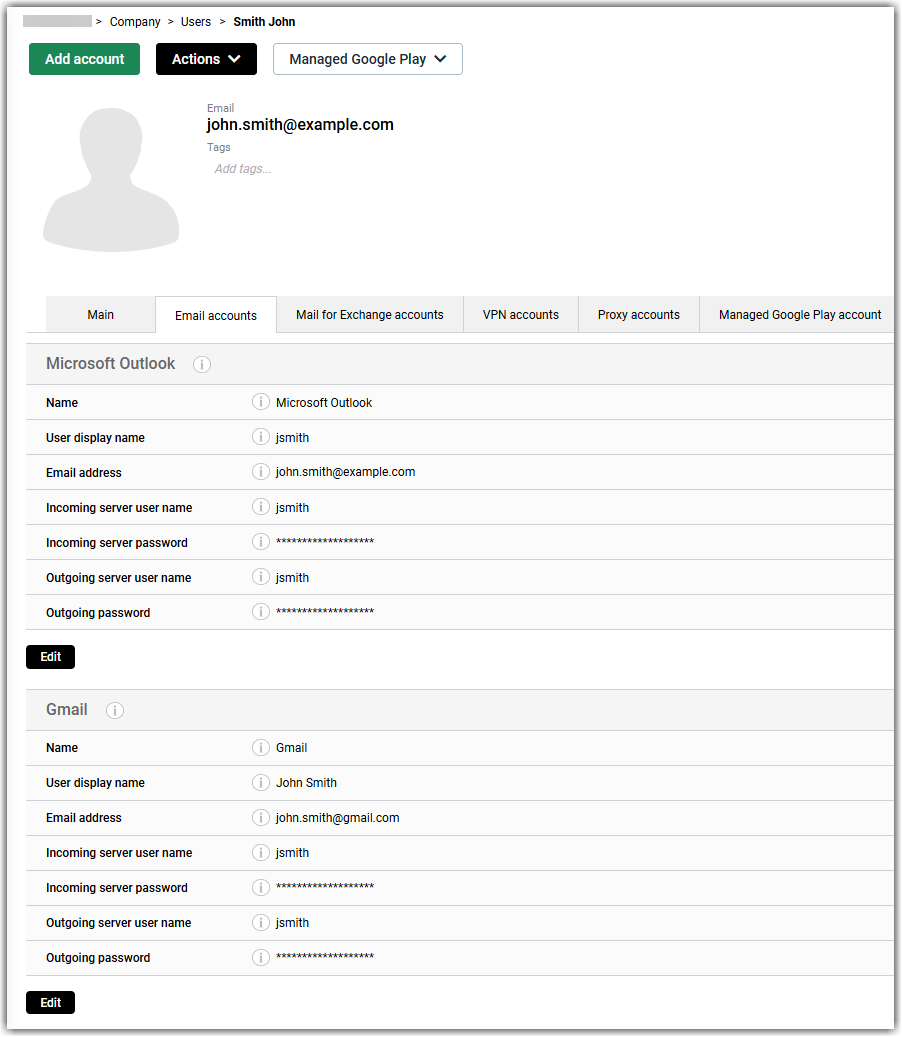
Task: Select the Mail for Exchange accounts tab
Action: [x=369, y=314]
